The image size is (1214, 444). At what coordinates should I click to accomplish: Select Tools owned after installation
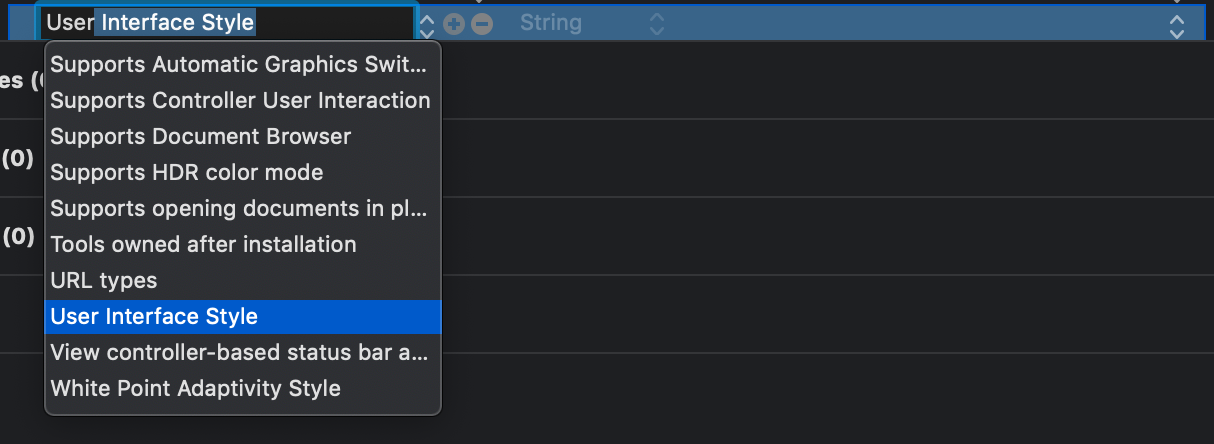click(x=203, y=245)
